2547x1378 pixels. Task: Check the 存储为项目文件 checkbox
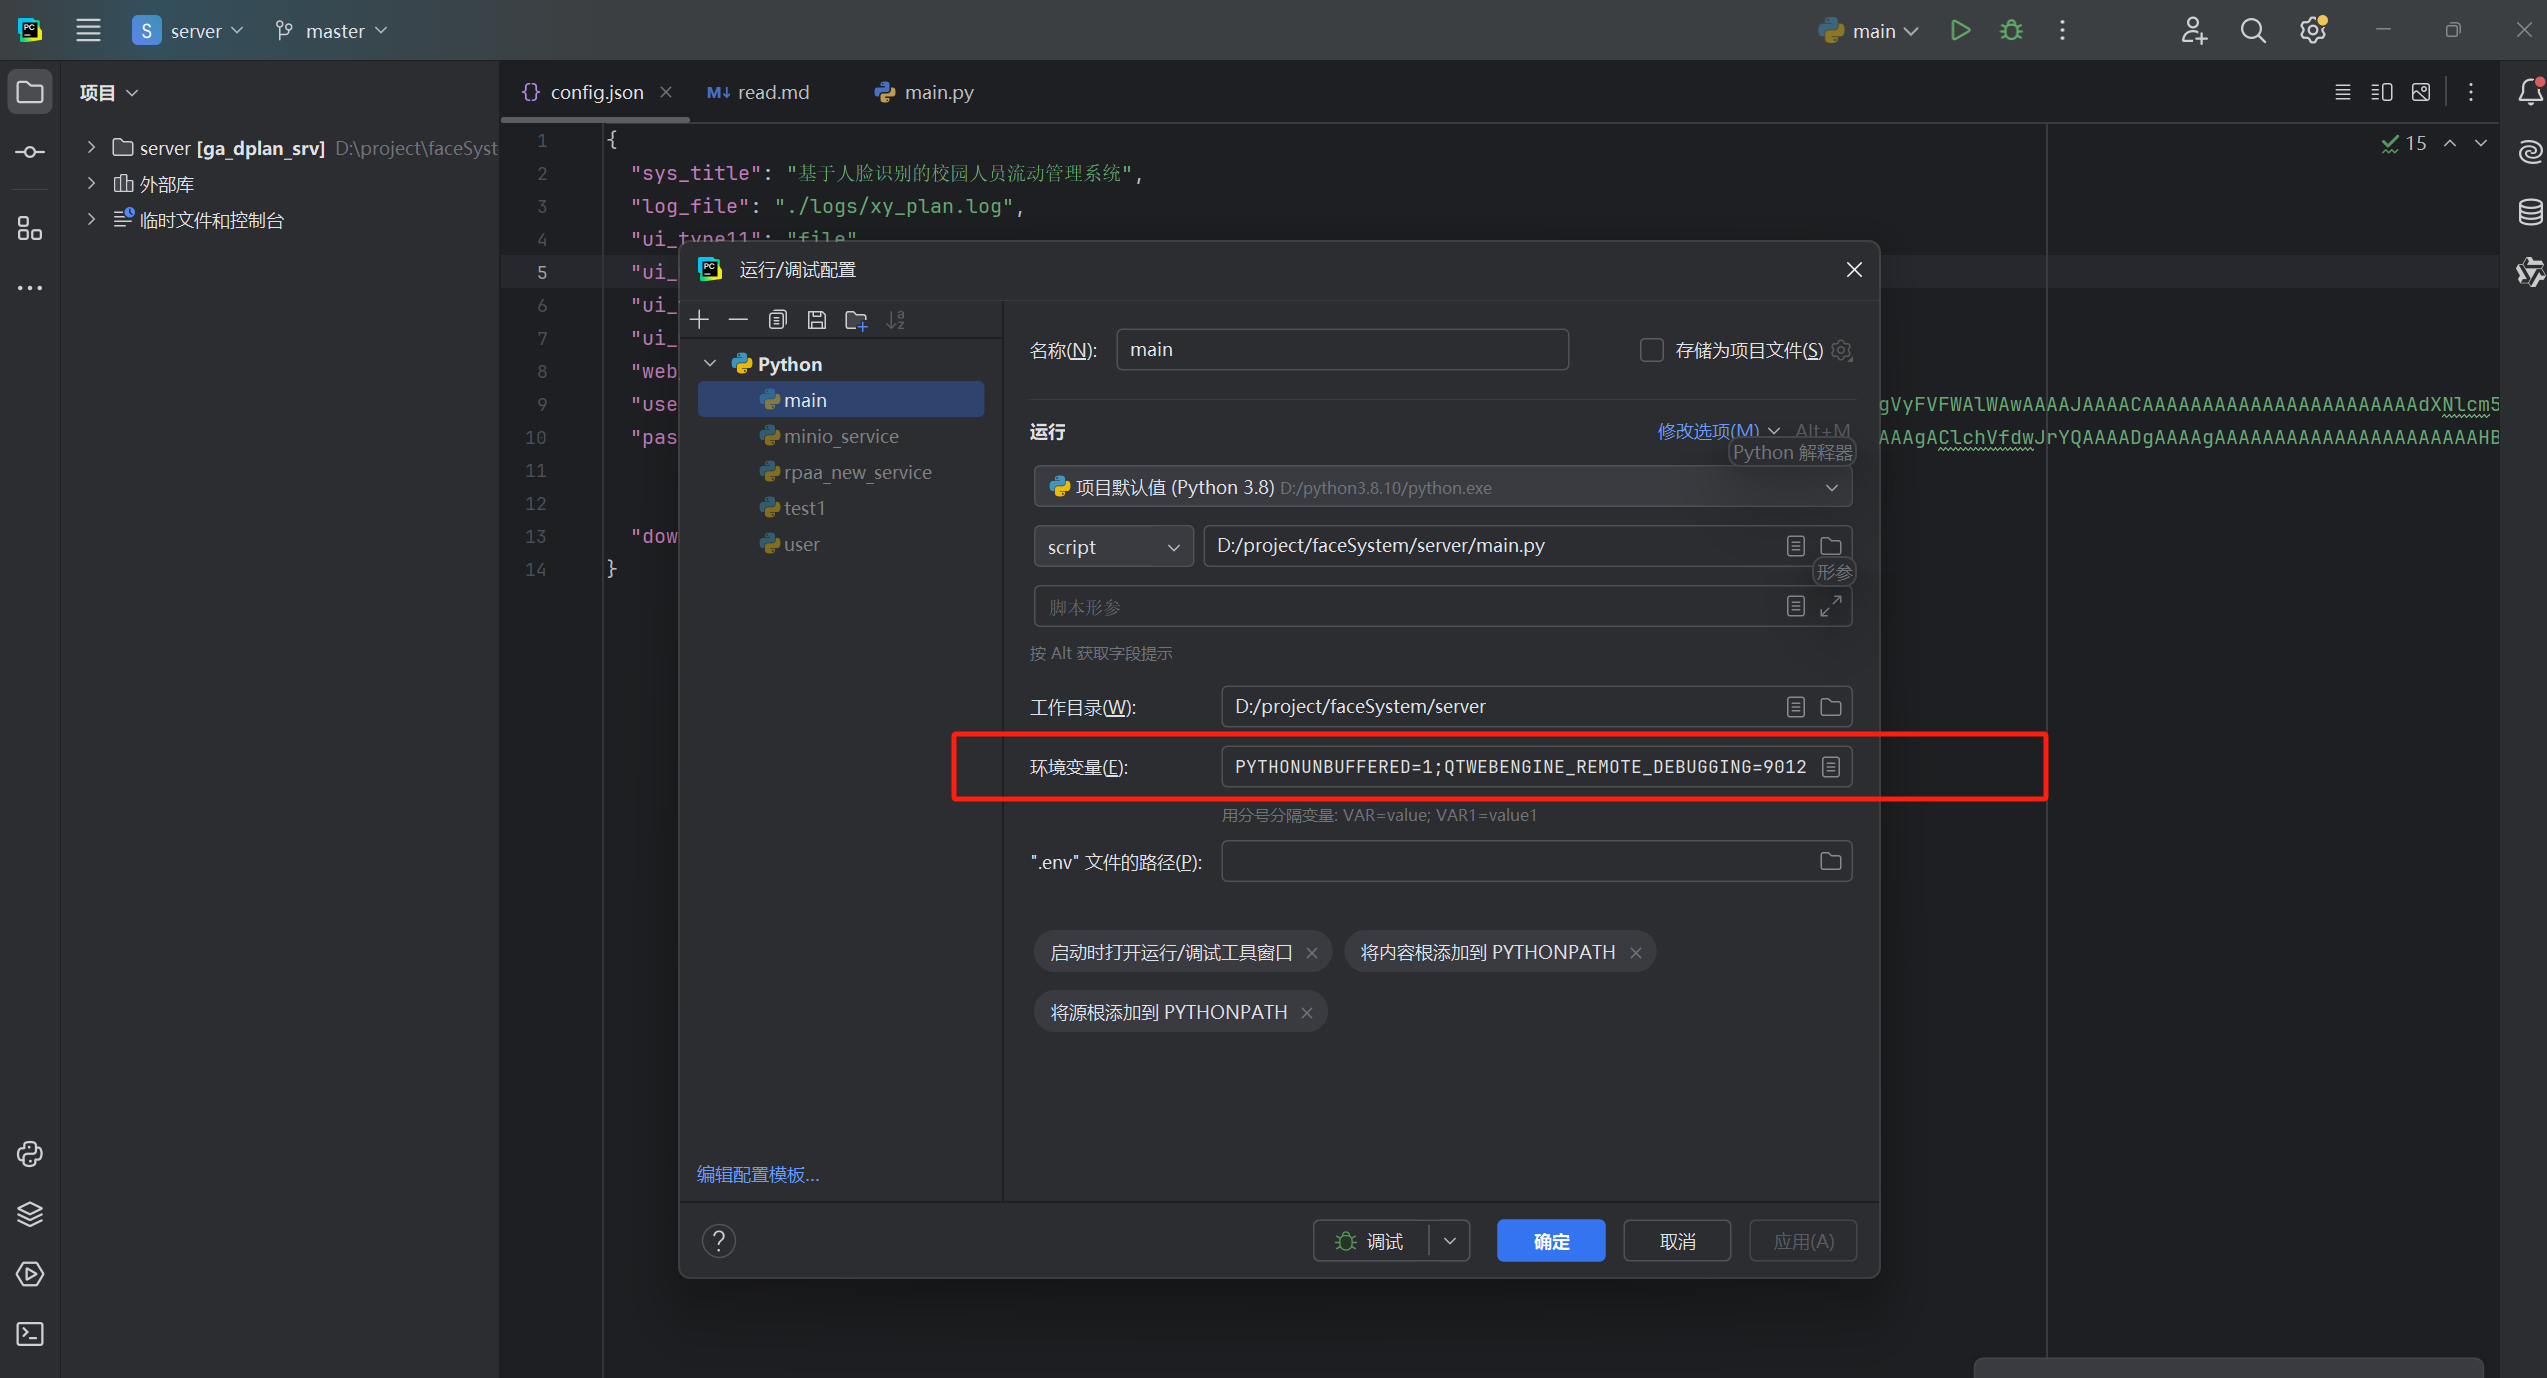coord(1652,350)
